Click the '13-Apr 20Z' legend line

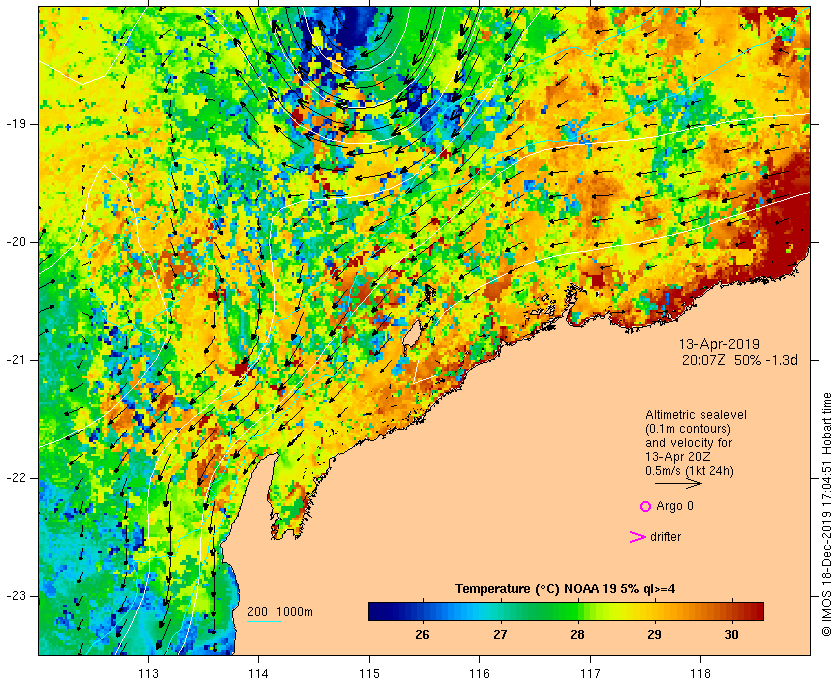[x=678, y=457]
